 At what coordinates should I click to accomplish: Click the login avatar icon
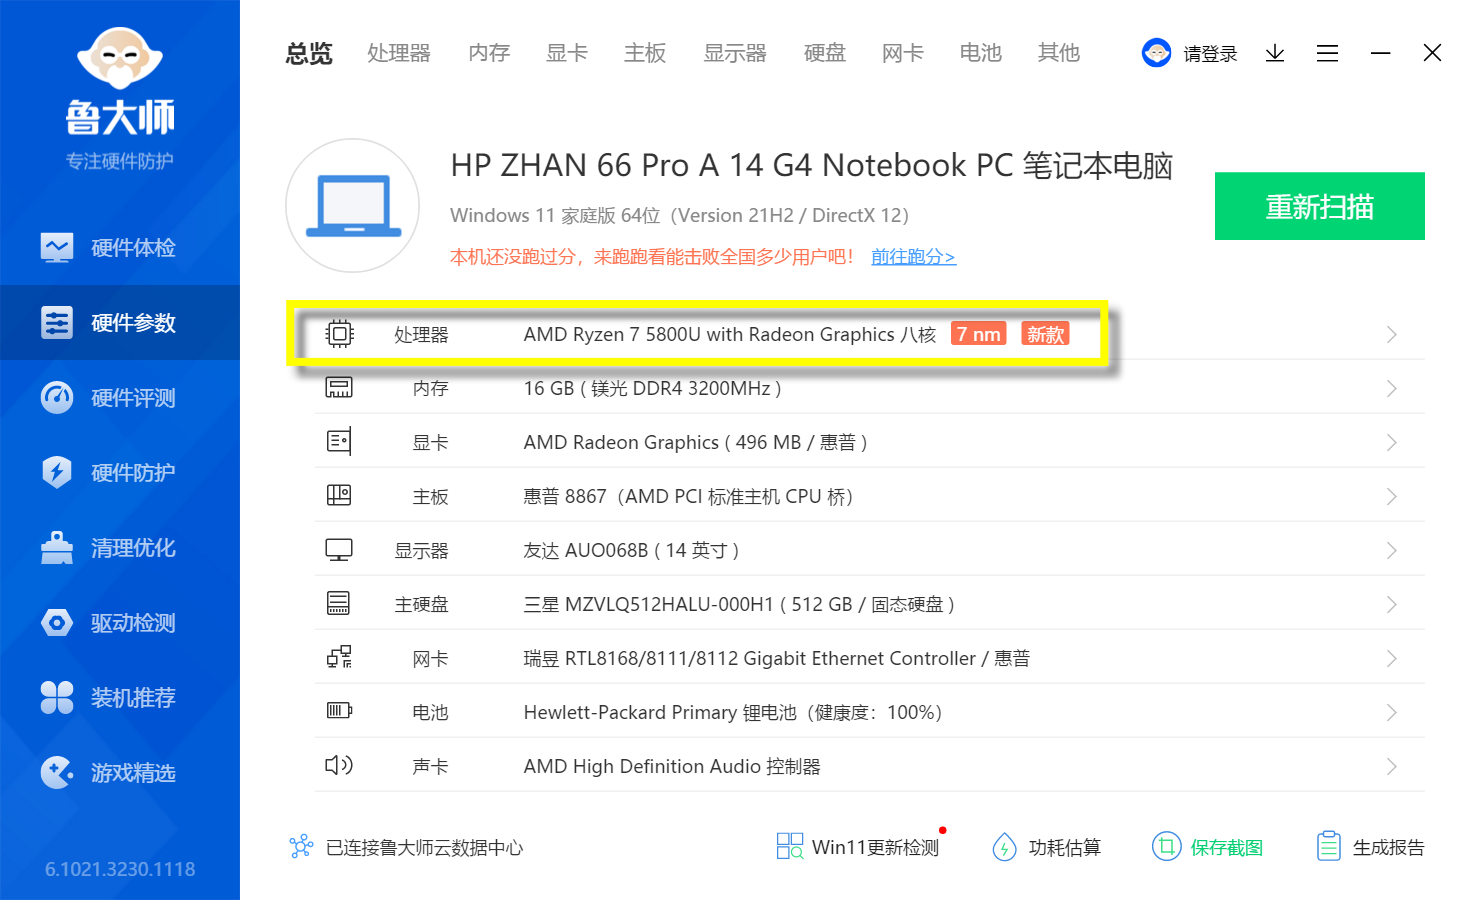coord(1156,53)
